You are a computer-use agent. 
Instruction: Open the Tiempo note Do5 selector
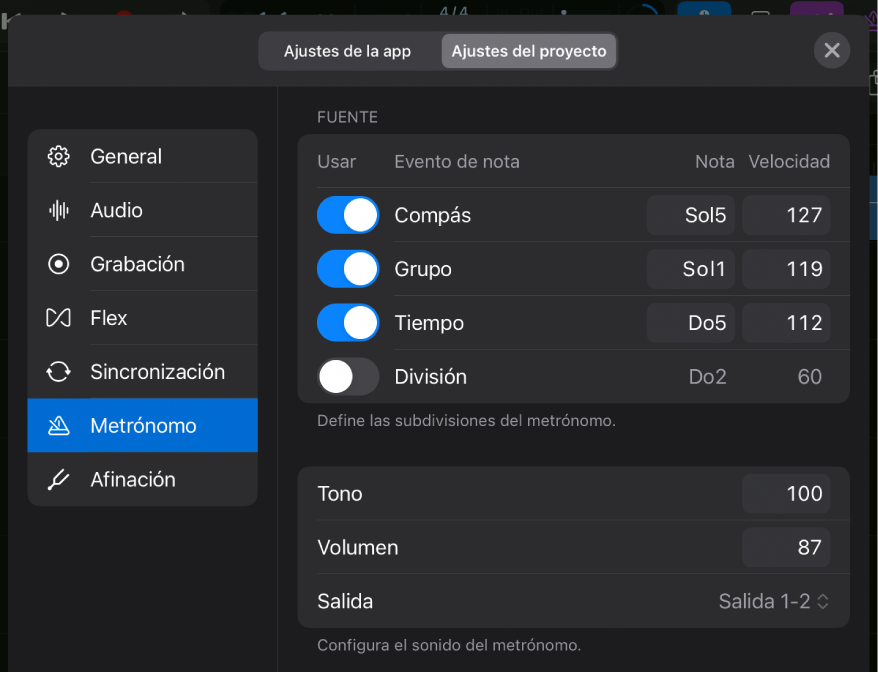(x=690, y=323)
